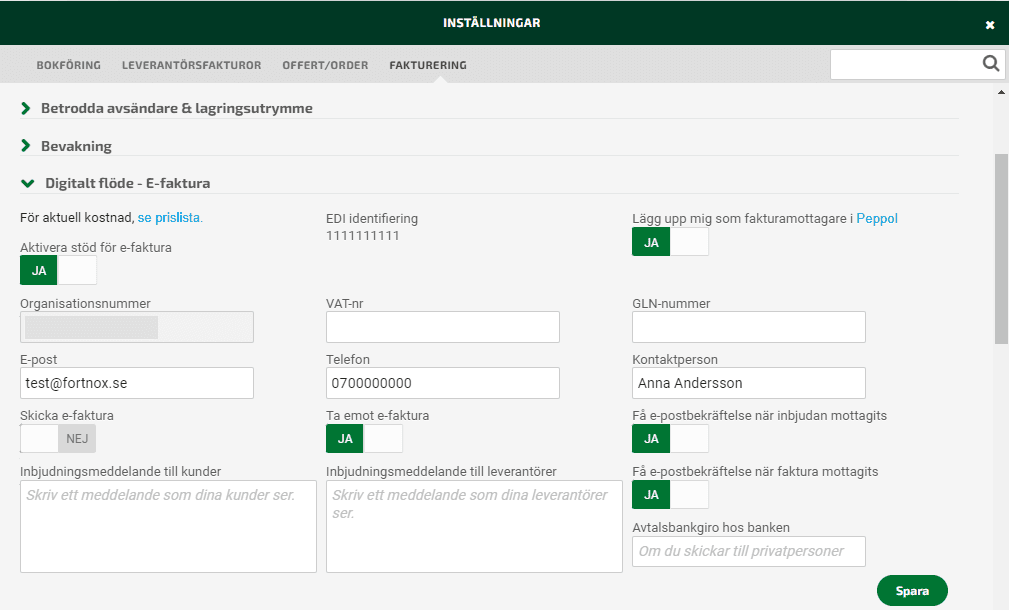Viewport: 1009px width, 610px height.
Task: Click the Telefon field
Action: coord(443,383)
